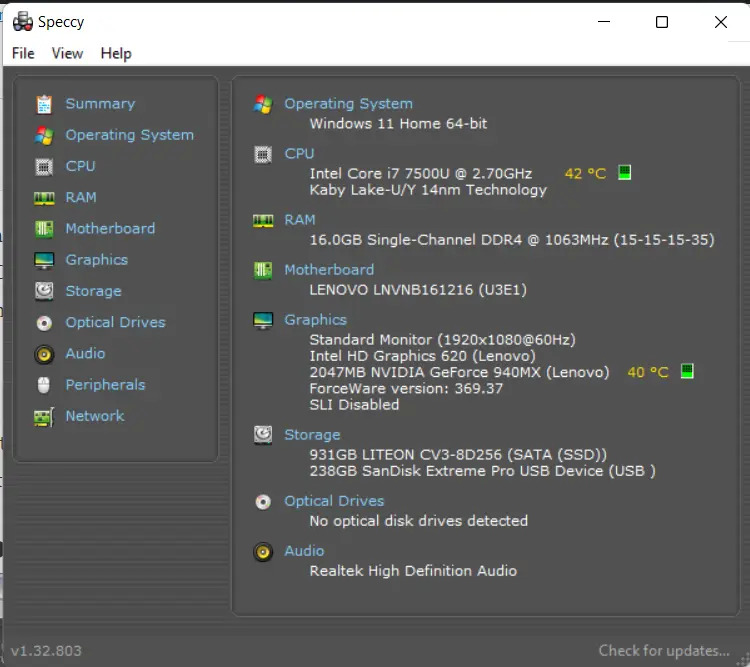
Task: Click the v1.32.803 version text
Action: pyautogui.click(x=46, y=651)
